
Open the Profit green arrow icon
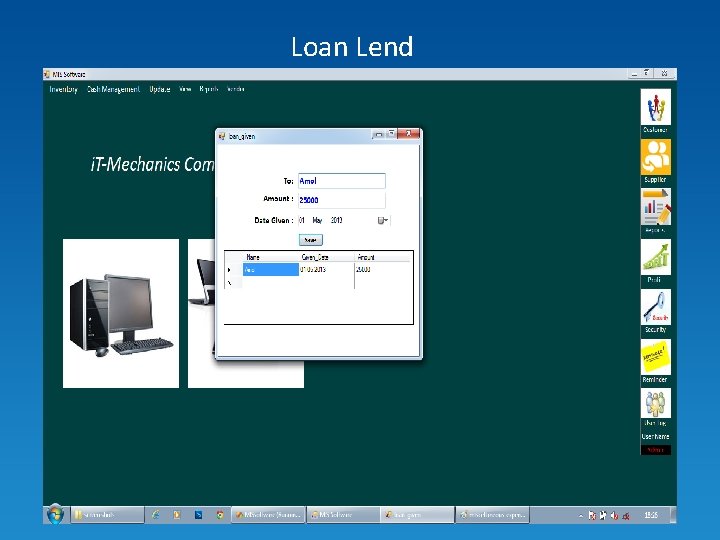pyautogui.click(x=655, y=257)
